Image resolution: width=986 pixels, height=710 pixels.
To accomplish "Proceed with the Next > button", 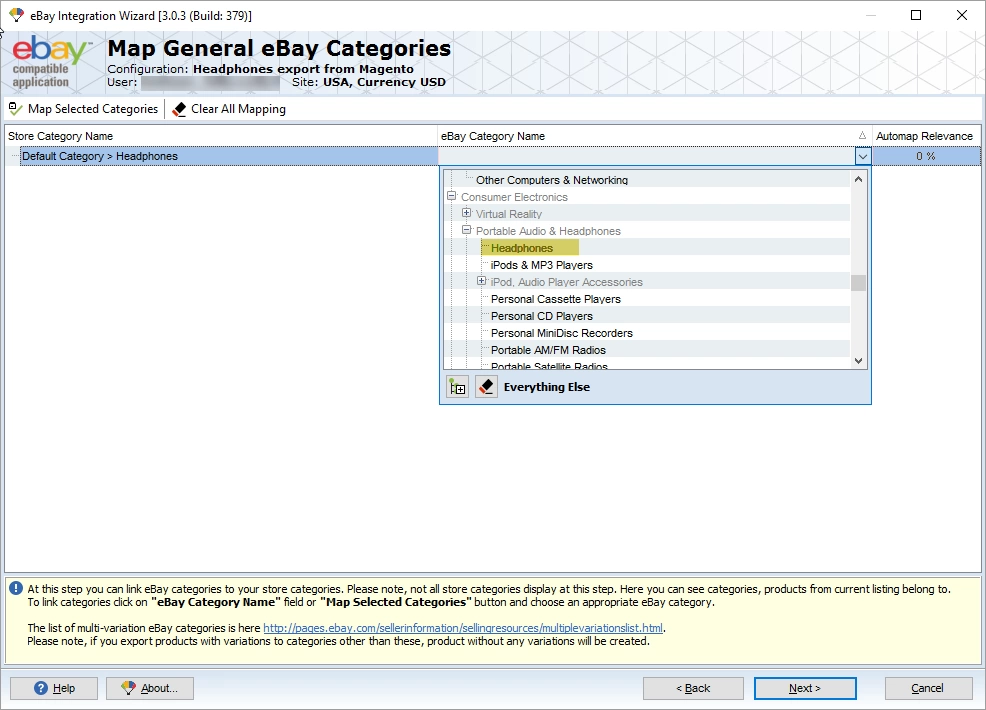I will 805,688.
